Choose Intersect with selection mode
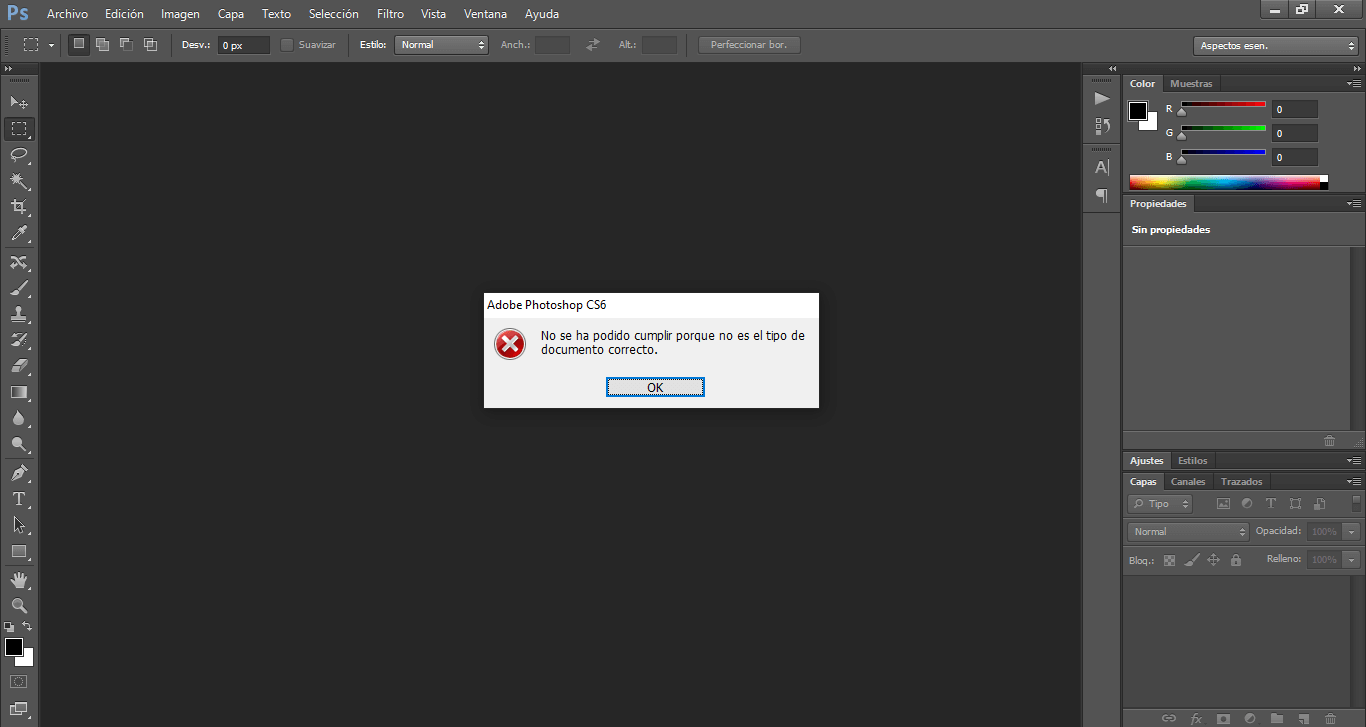This screenshot has height=727, width=1366. [x=150, y=44]
